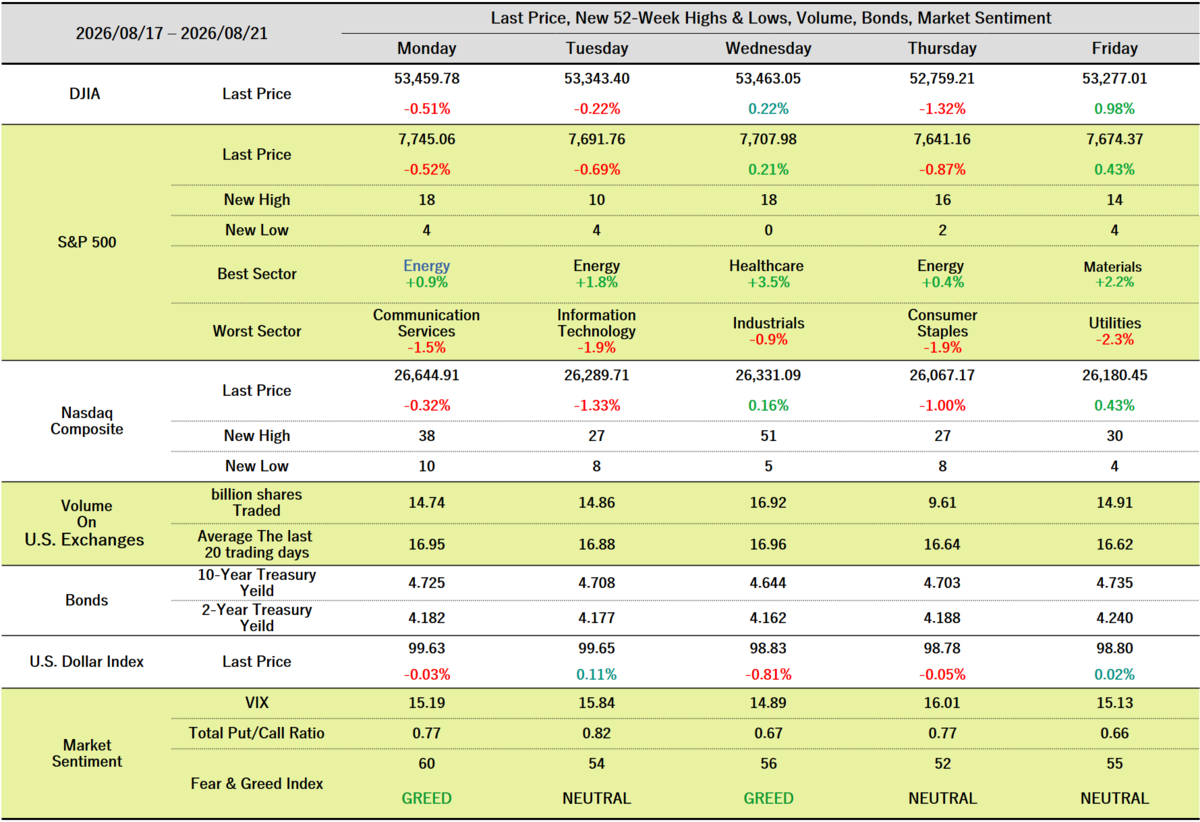
Task: Select the Market Sentiment row label
Action: [x=85, y=753]
